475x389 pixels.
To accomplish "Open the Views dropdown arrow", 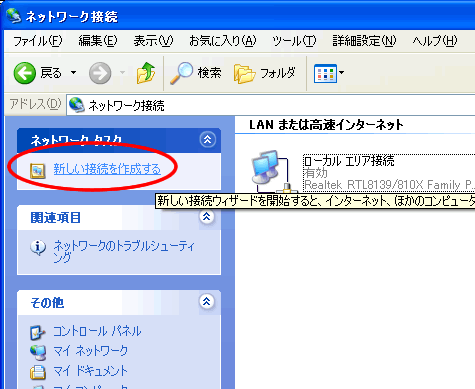I will (341, 73).
